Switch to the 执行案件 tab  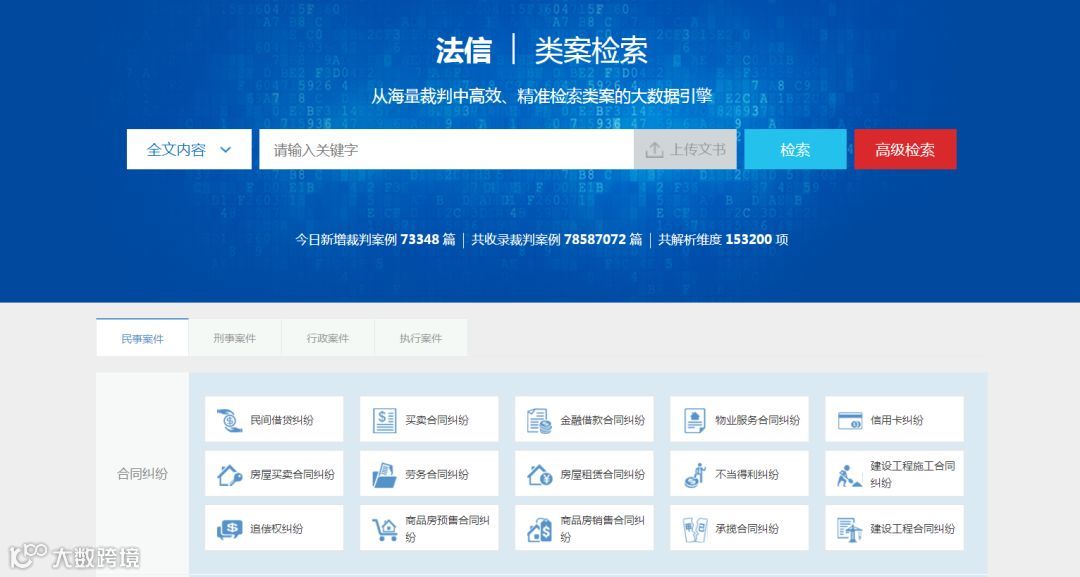[421, 338]
